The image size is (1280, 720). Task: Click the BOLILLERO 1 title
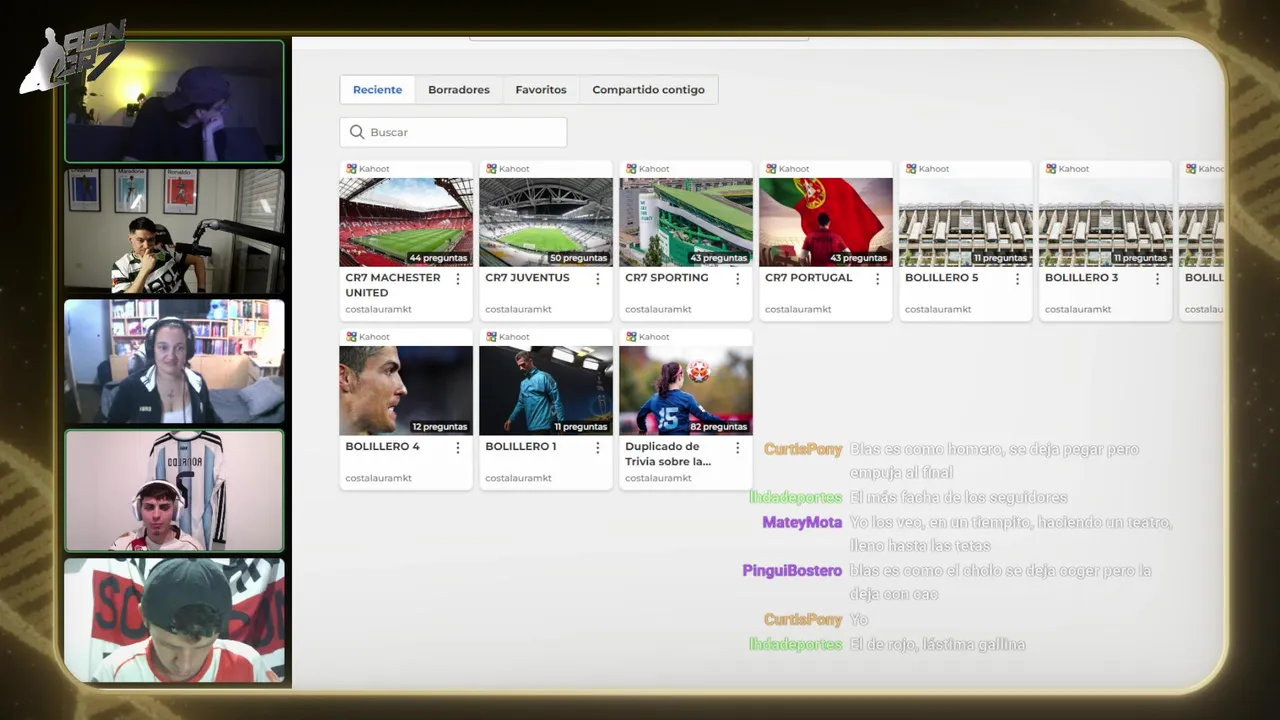click(x=520, y=446)
